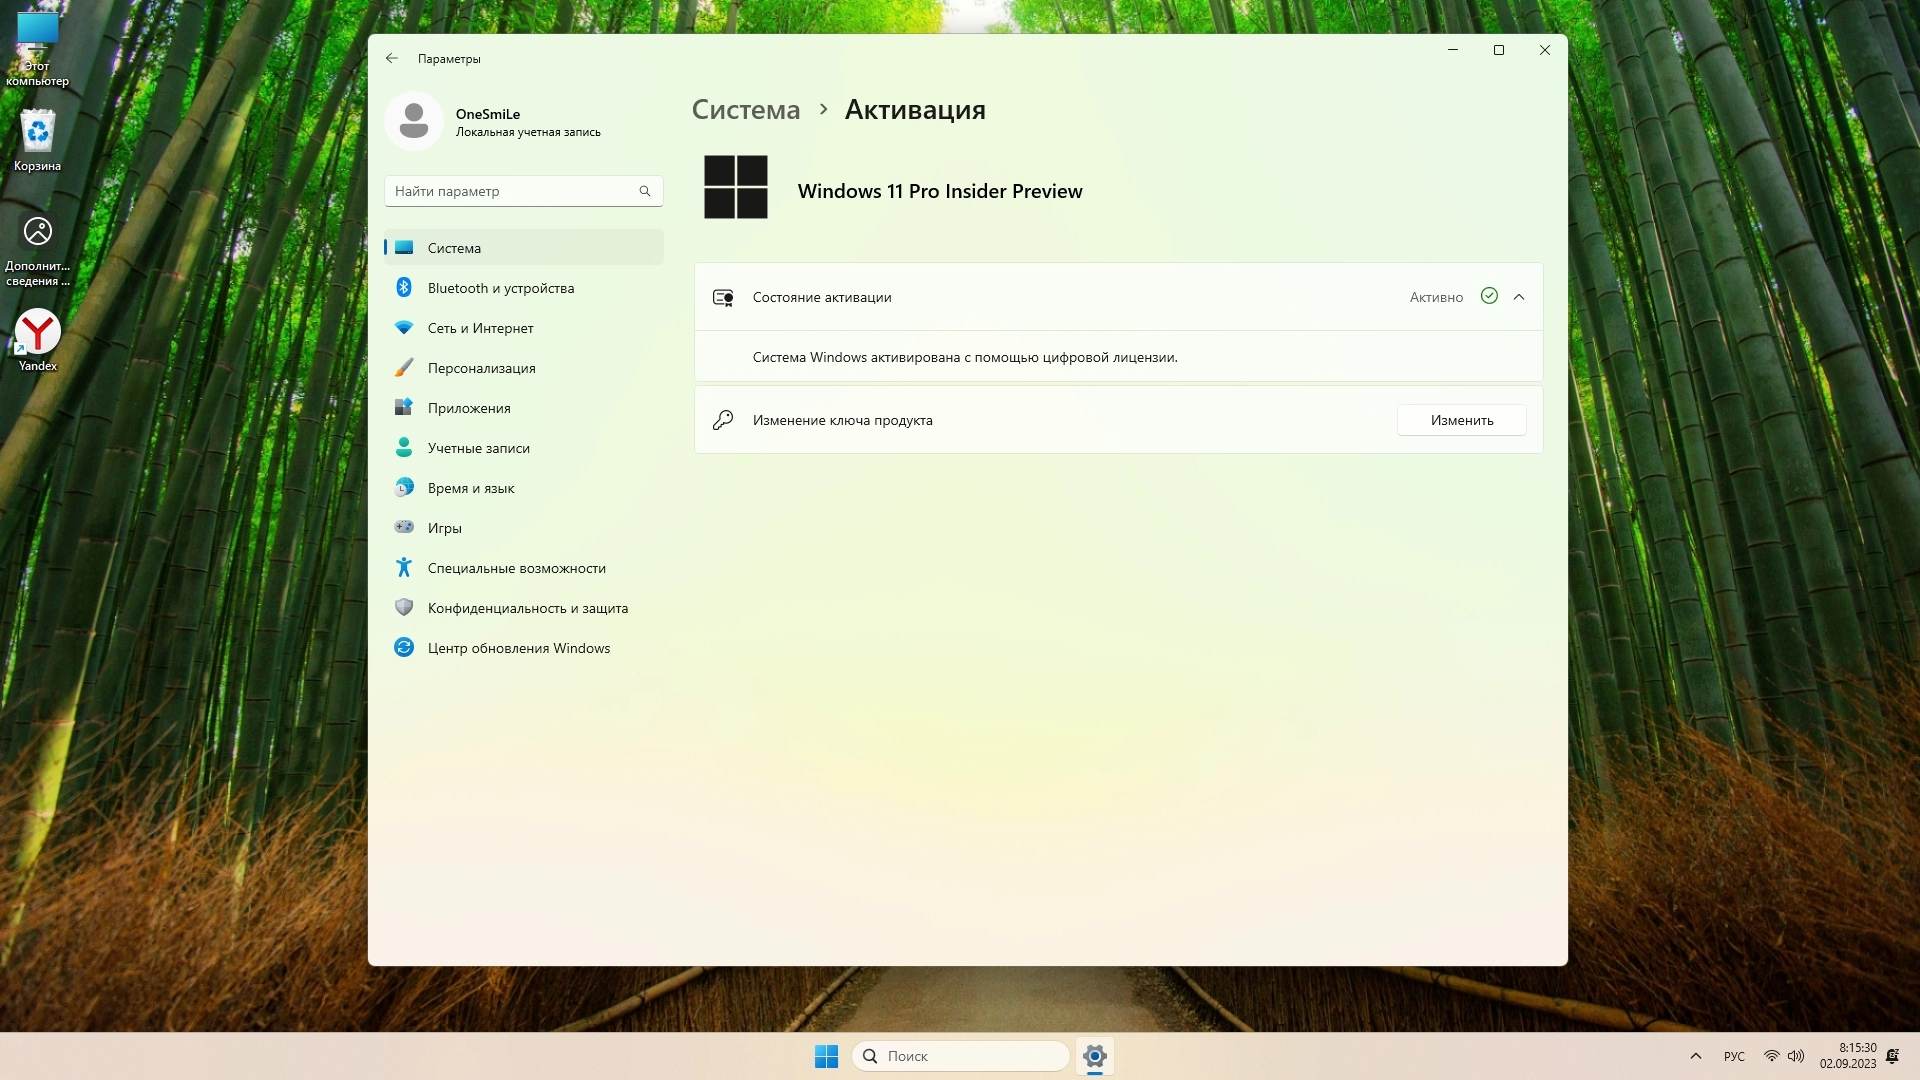The image size is (1920, 1080).
Task: Click the OneSmiLe account avatar
Action: pos(414,122)
